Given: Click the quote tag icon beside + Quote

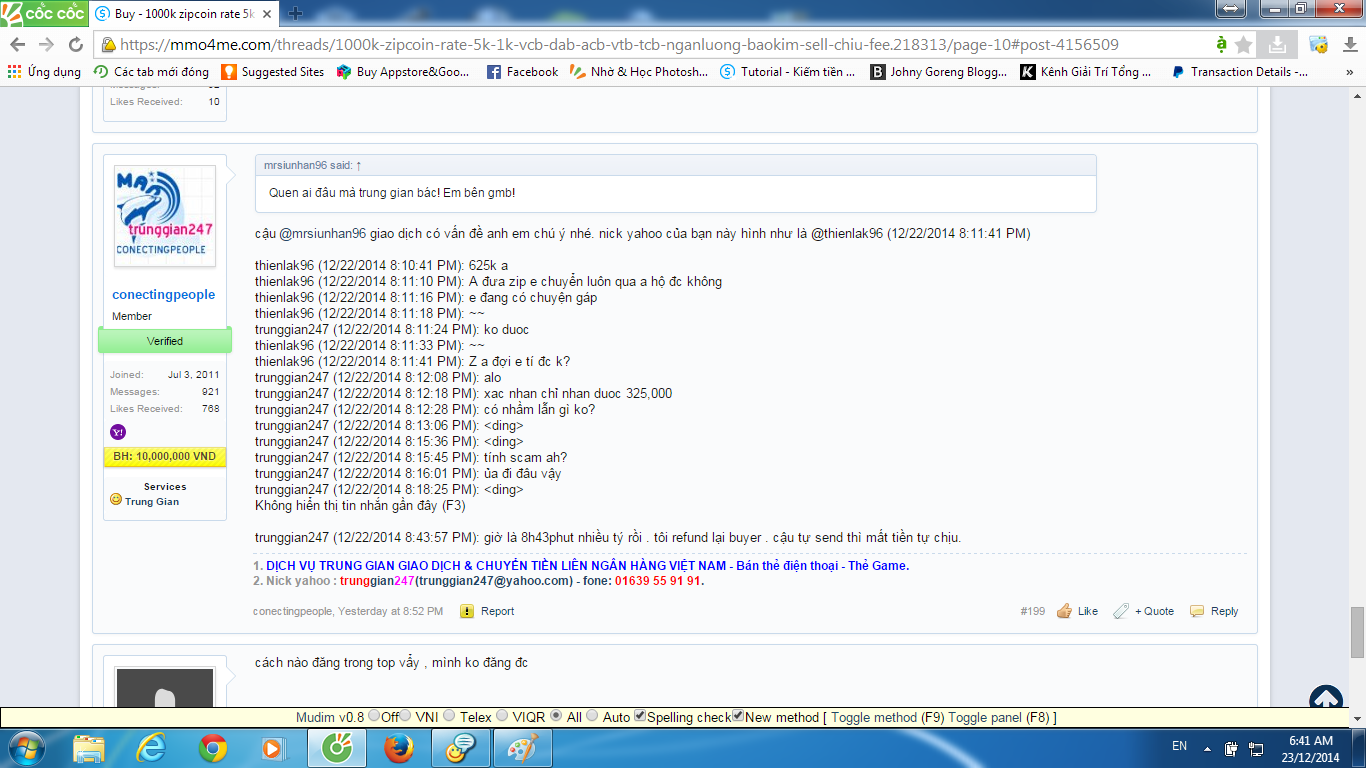Looking at the screenshot, I should (1121, 611).
